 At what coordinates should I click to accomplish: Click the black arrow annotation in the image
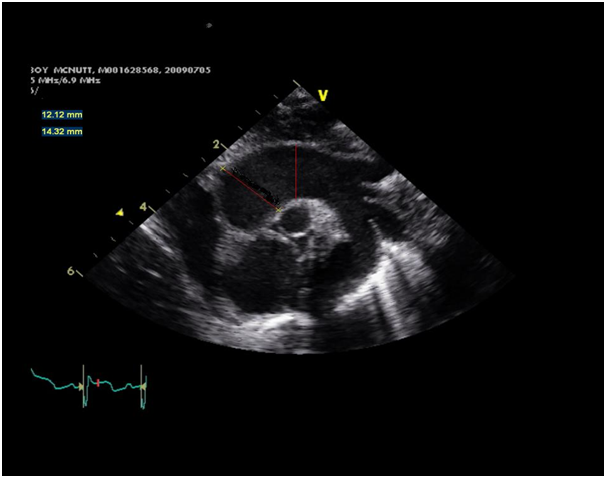[x=258, y=191]
